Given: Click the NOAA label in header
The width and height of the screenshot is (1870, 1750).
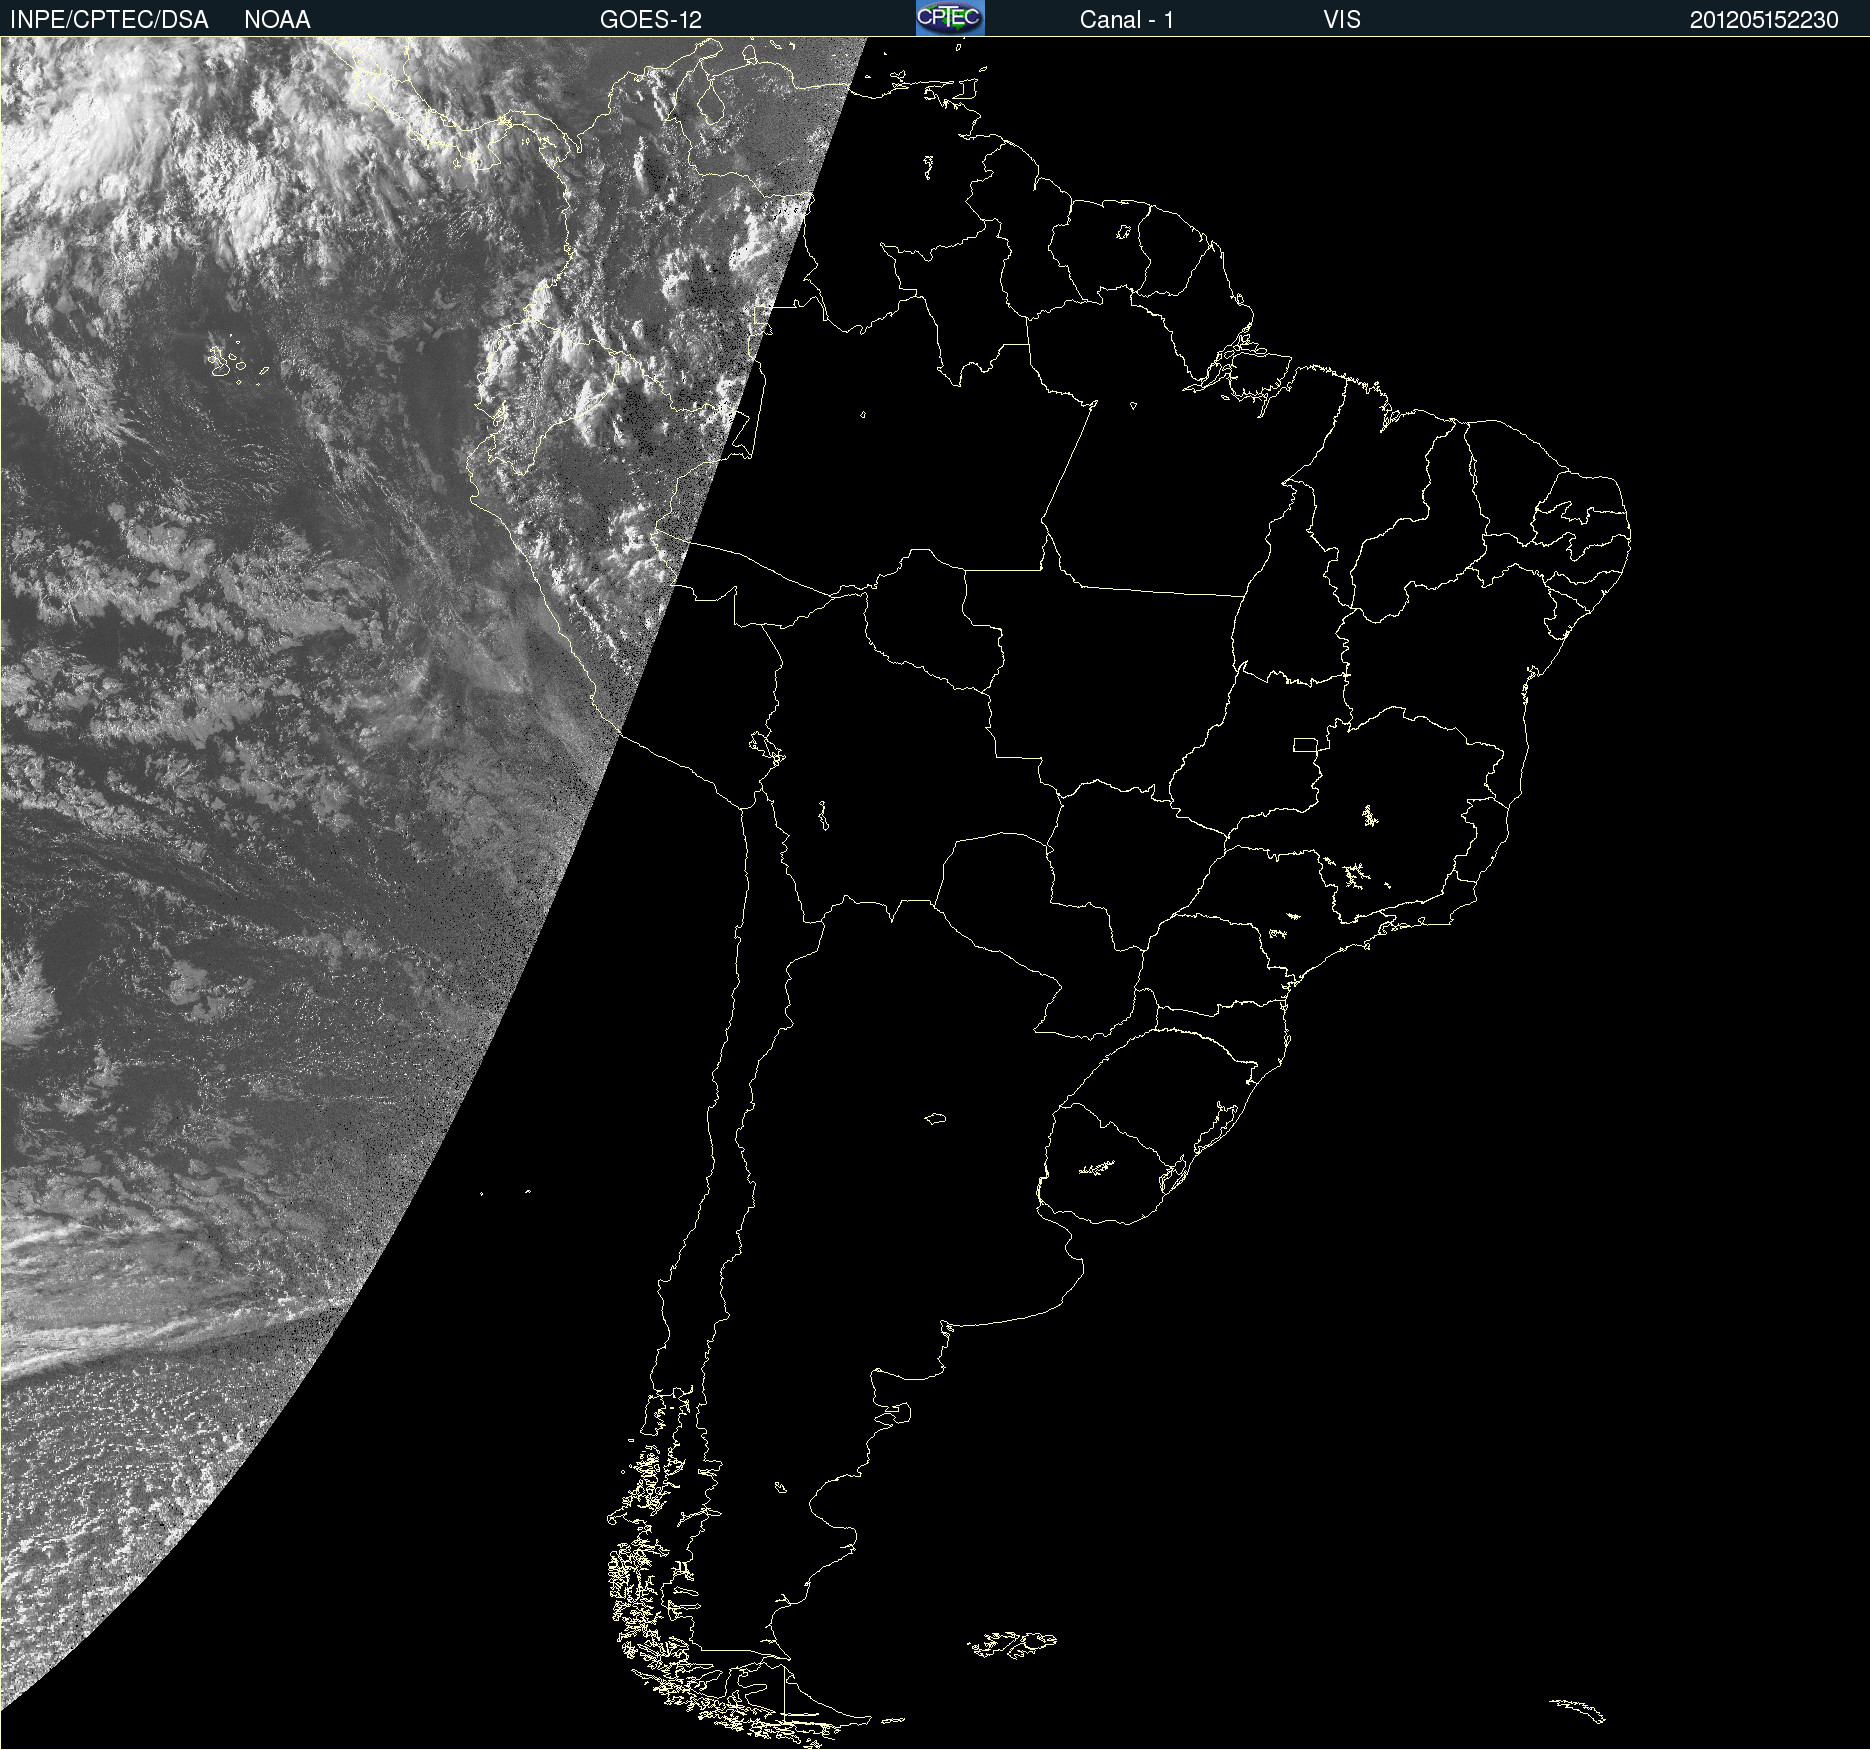Looking at the screenshot, I should (x=277, y=20).
